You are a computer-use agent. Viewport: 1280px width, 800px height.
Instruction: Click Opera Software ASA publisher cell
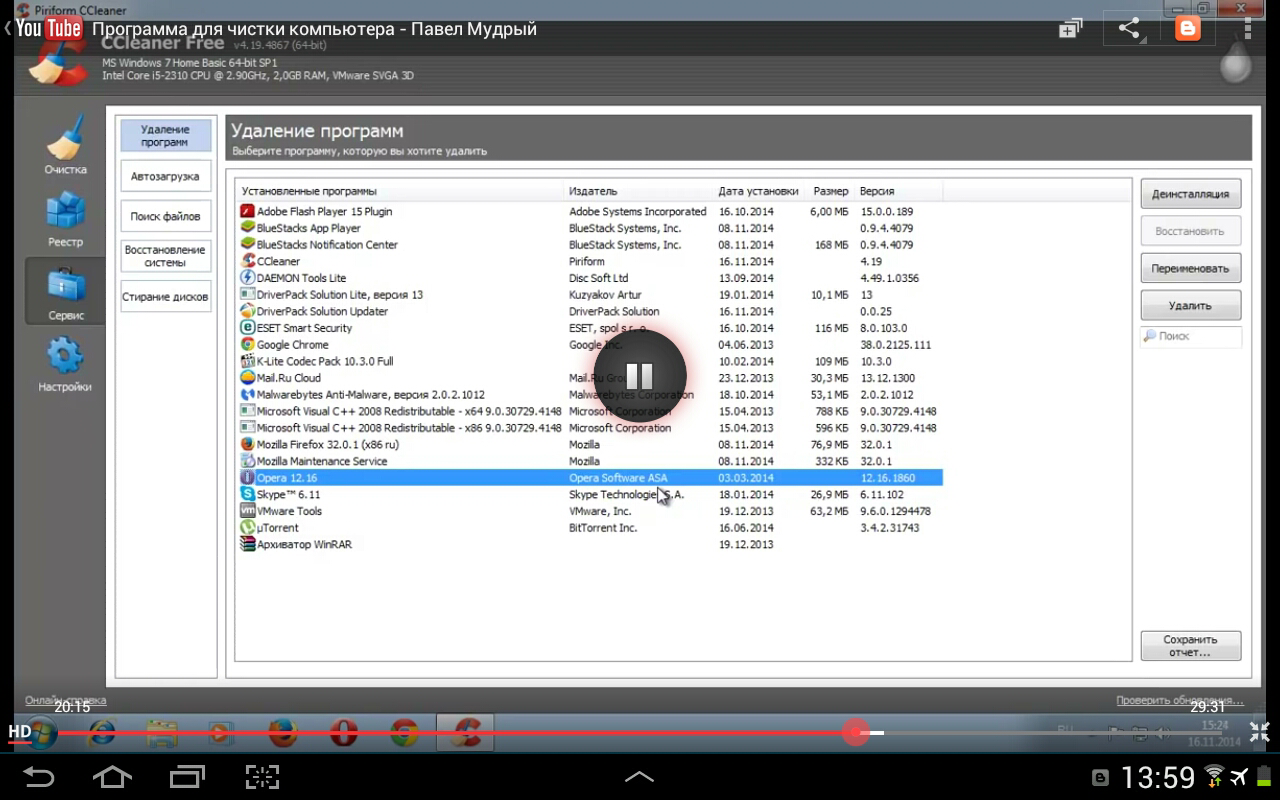pyautogui.click(x=618, y=478)
